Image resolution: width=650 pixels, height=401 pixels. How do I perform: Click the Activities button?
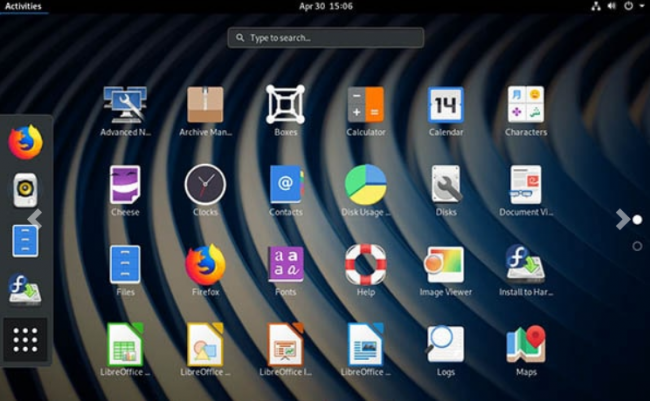pyautogui.click(x=23, y=6)
